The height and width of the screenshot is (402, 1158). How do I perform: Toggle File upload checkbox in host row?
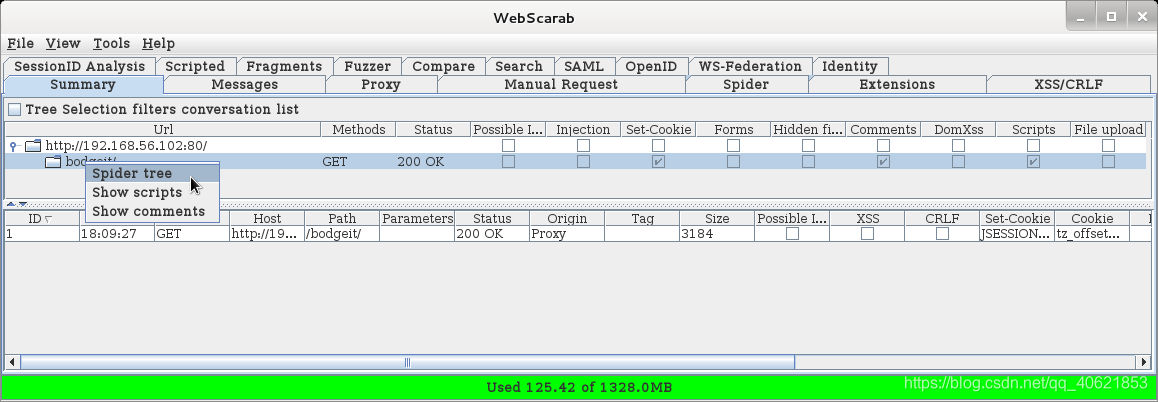(x=1109, y=146)
